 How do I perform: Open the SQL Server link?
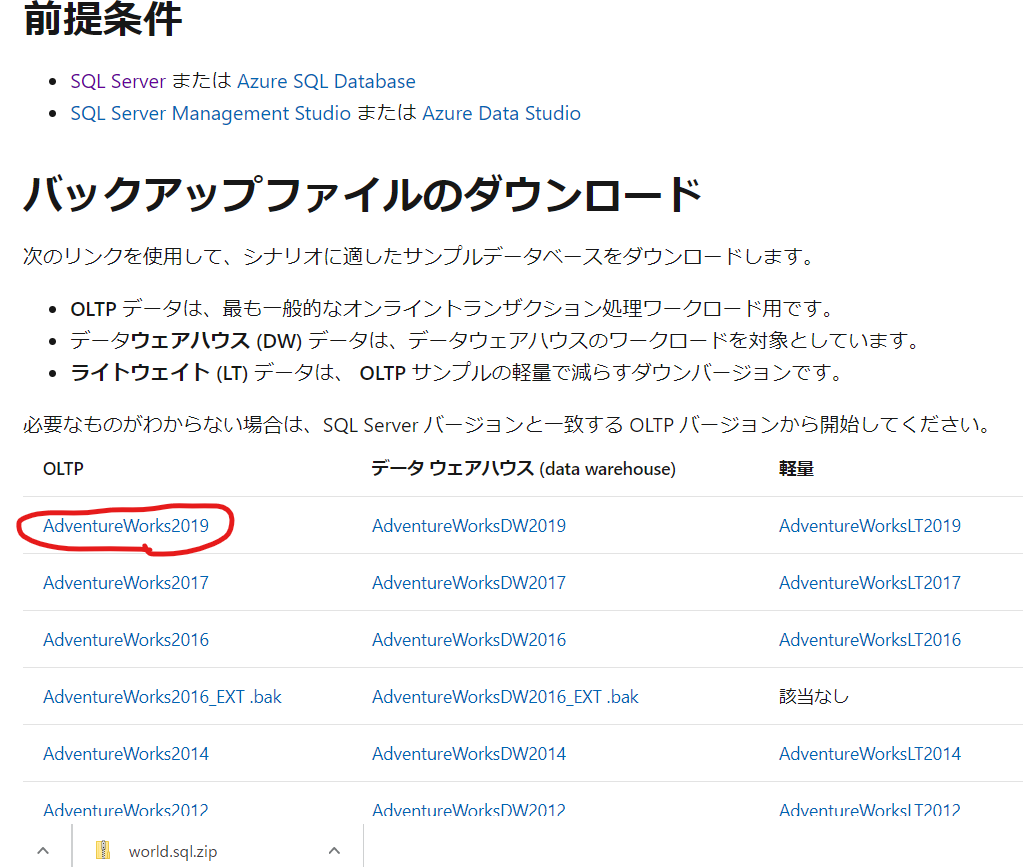coord(118,81)
